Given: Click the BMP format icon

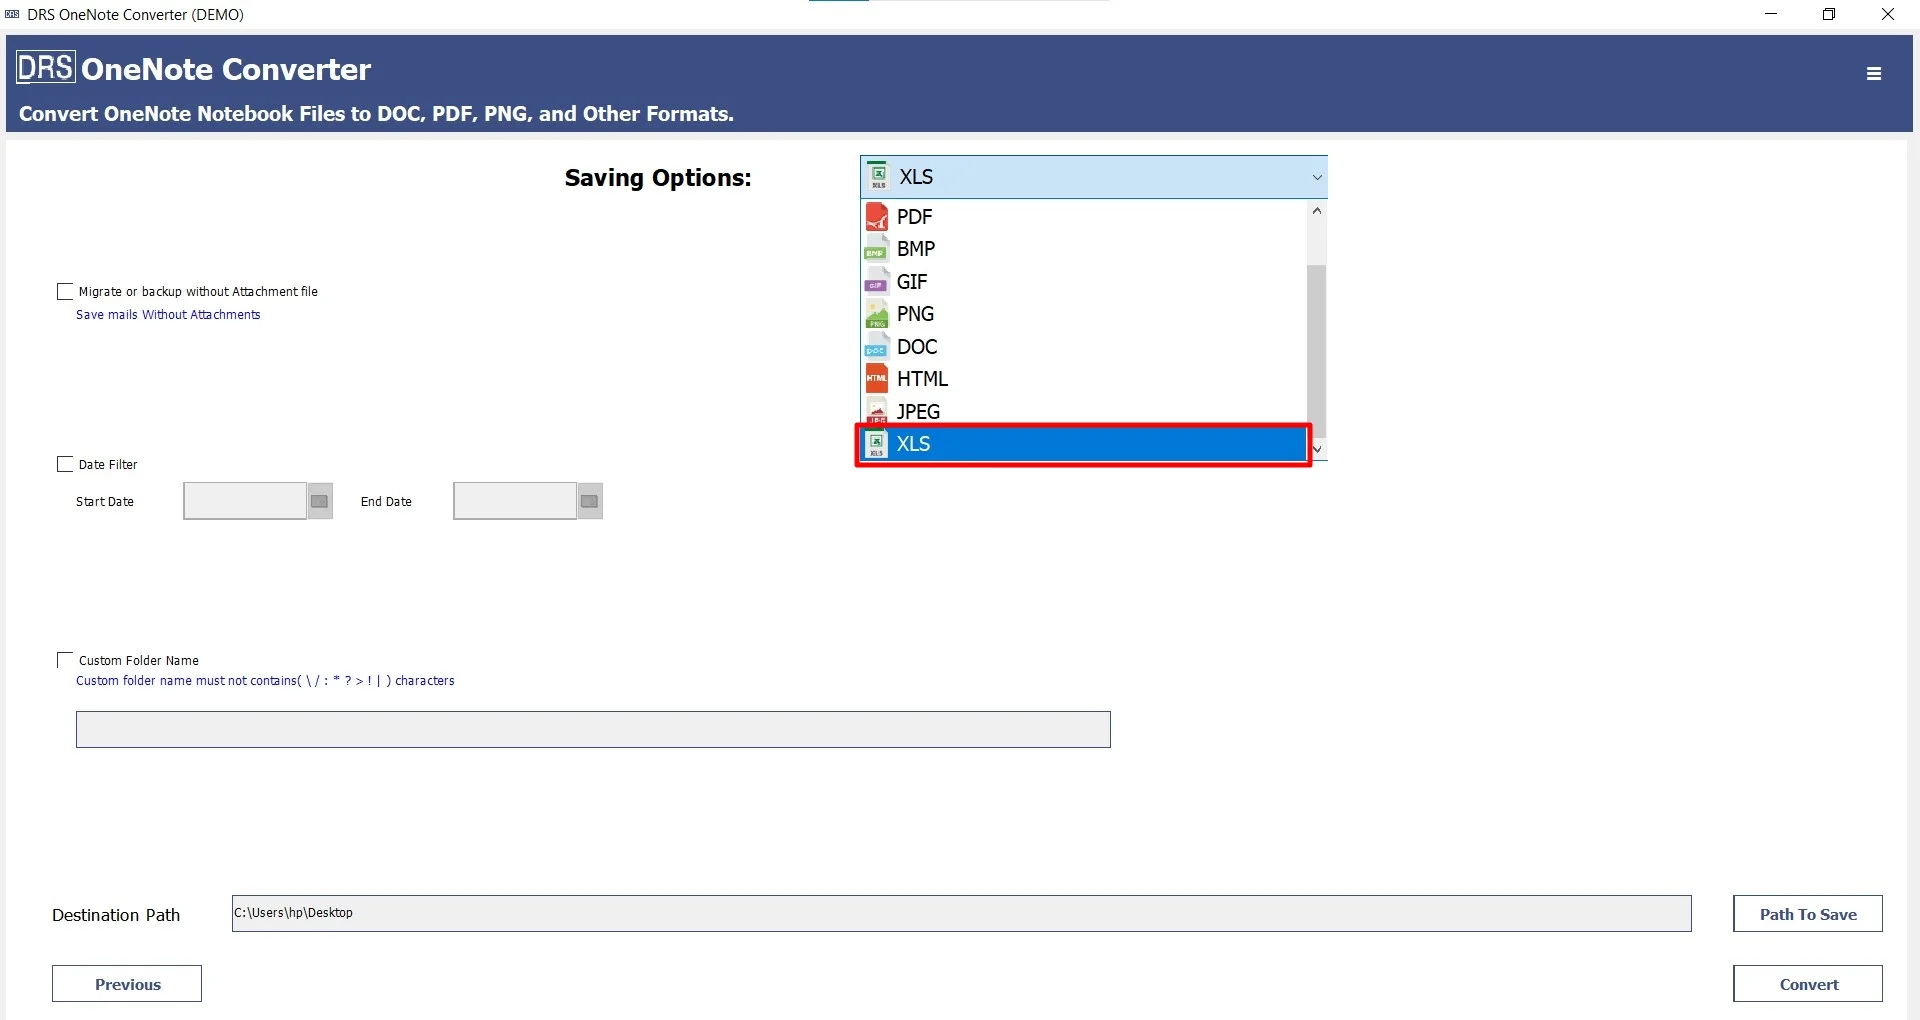Looking at the screenshot, I should [877, 249].
